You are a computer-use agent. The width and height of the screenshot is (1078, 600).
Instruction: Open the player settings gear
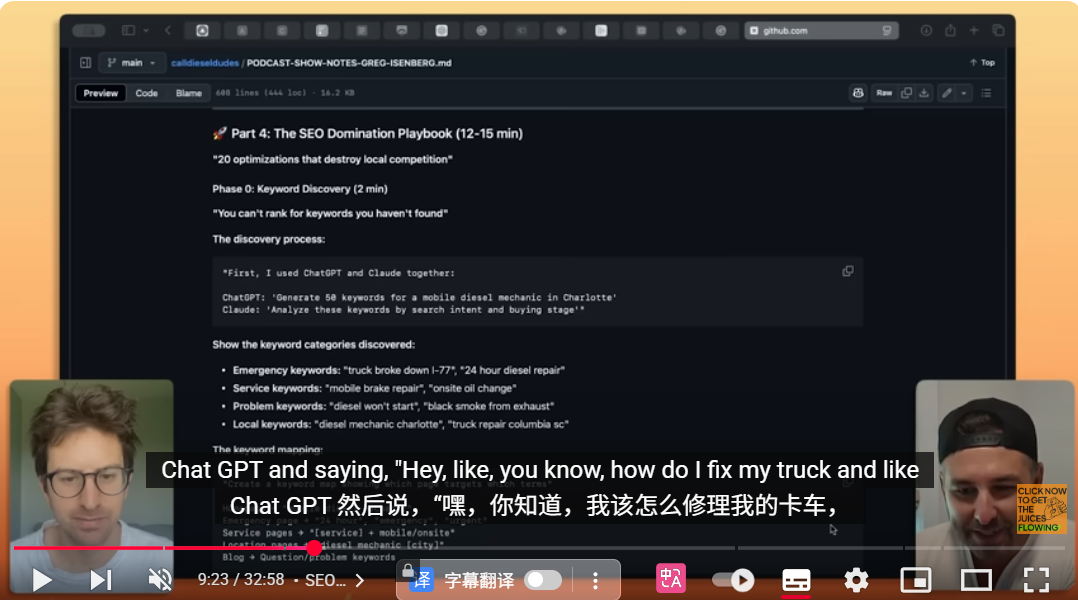(856, 581)
